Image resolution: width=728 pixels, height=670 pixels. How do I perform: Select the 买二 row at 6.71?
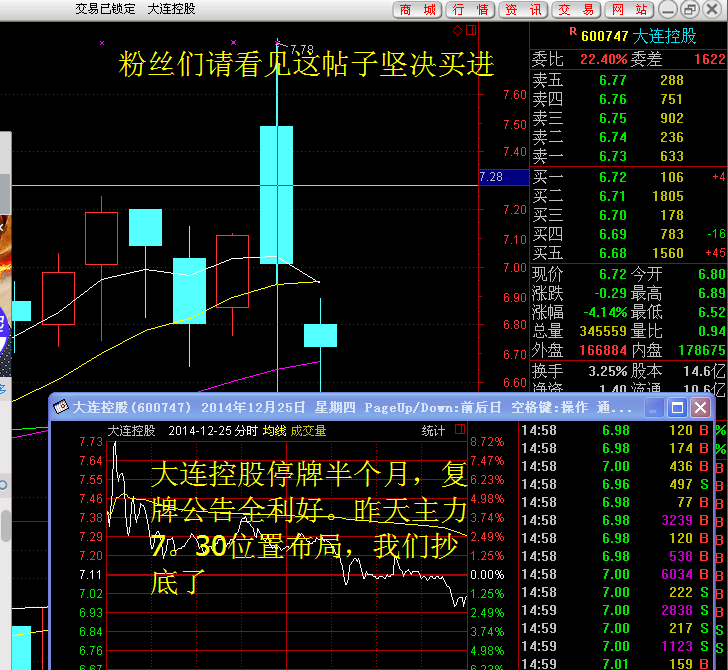(628, 196)
